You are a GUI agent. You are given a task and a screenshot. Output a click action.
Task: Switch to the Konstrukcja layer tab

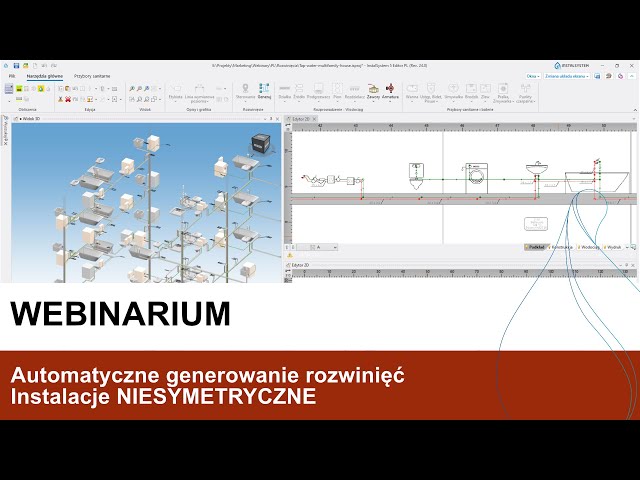562,247
